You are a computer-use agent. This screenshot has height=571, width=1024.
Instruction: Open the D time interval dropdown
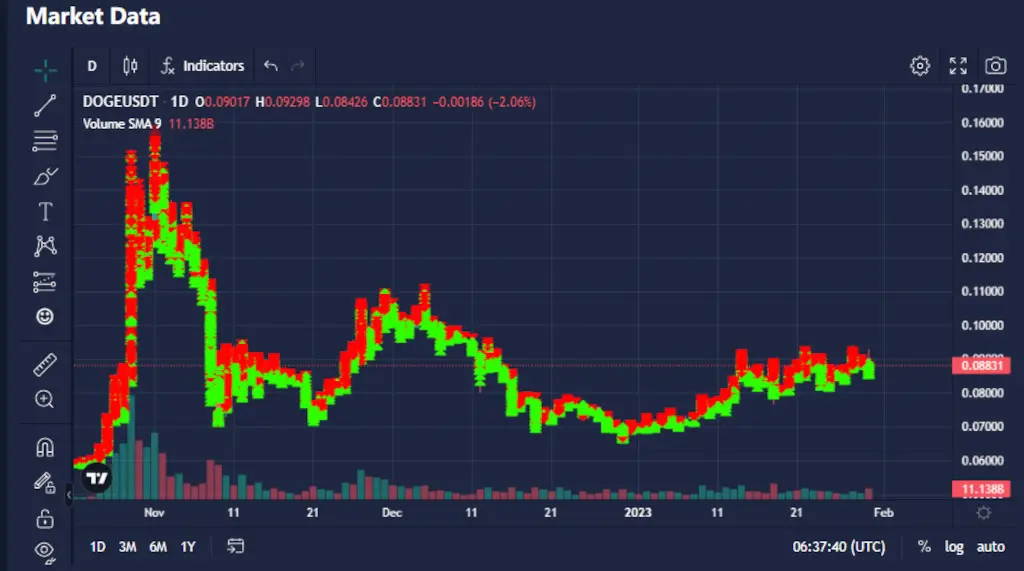click(x=92, y=66)
